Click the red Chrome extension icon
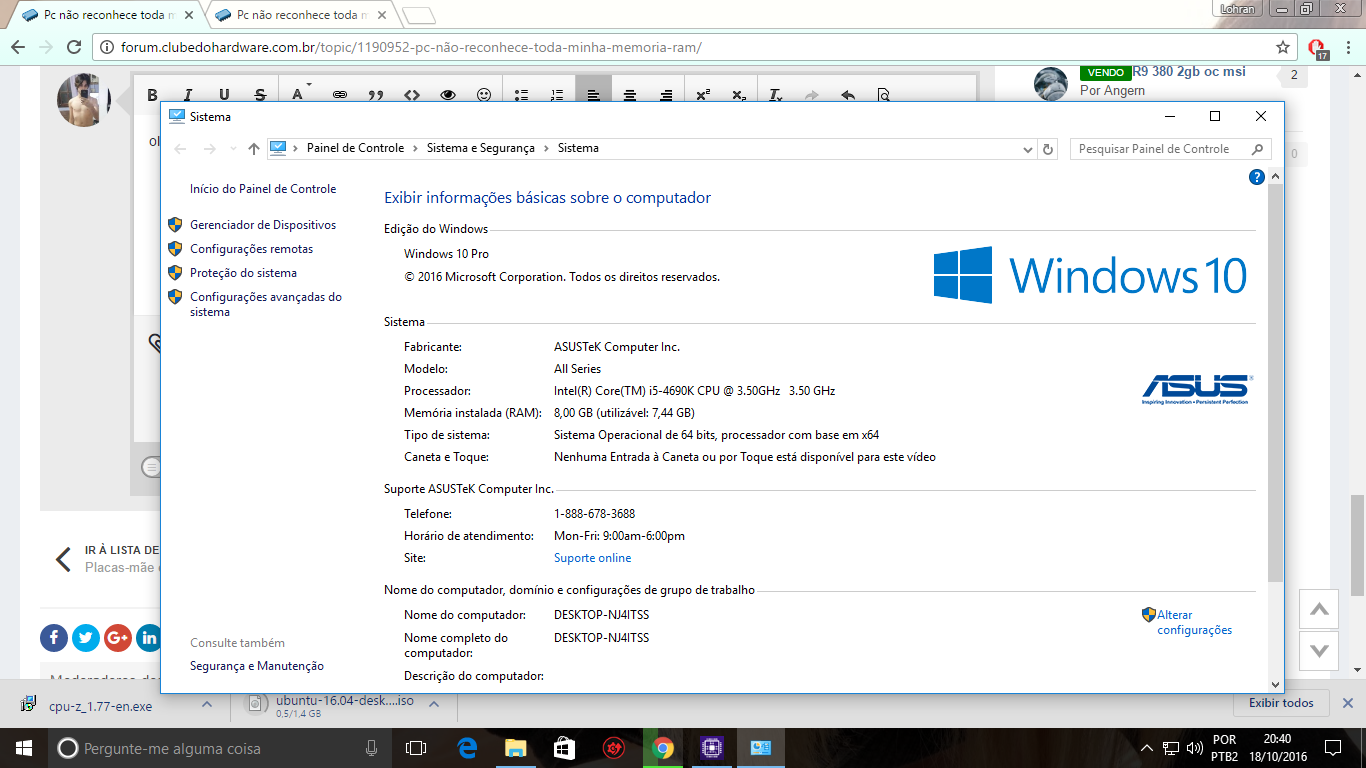This screenshot has width=1366, height=768. click(x=1317, y=48)
